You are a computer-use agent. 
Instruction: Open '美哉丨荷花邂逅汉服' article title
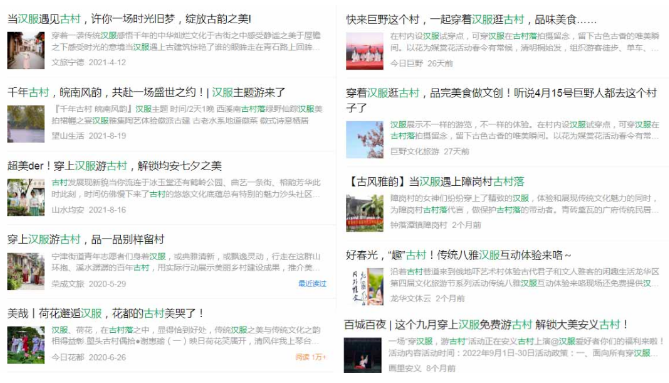(x=105, y=313)
